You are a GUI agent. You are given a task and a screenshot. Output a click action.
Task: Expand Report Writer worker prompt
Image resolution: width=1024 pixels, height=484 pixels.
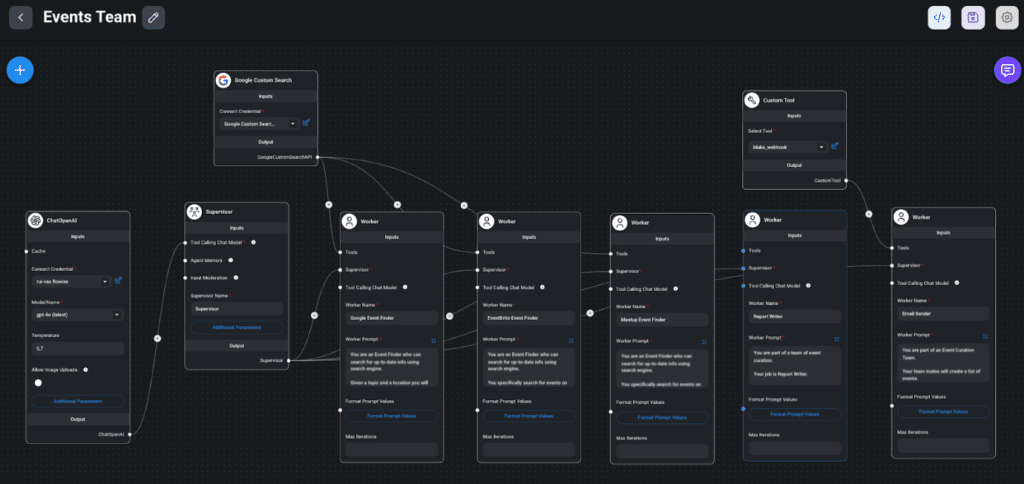pos(837,339)
